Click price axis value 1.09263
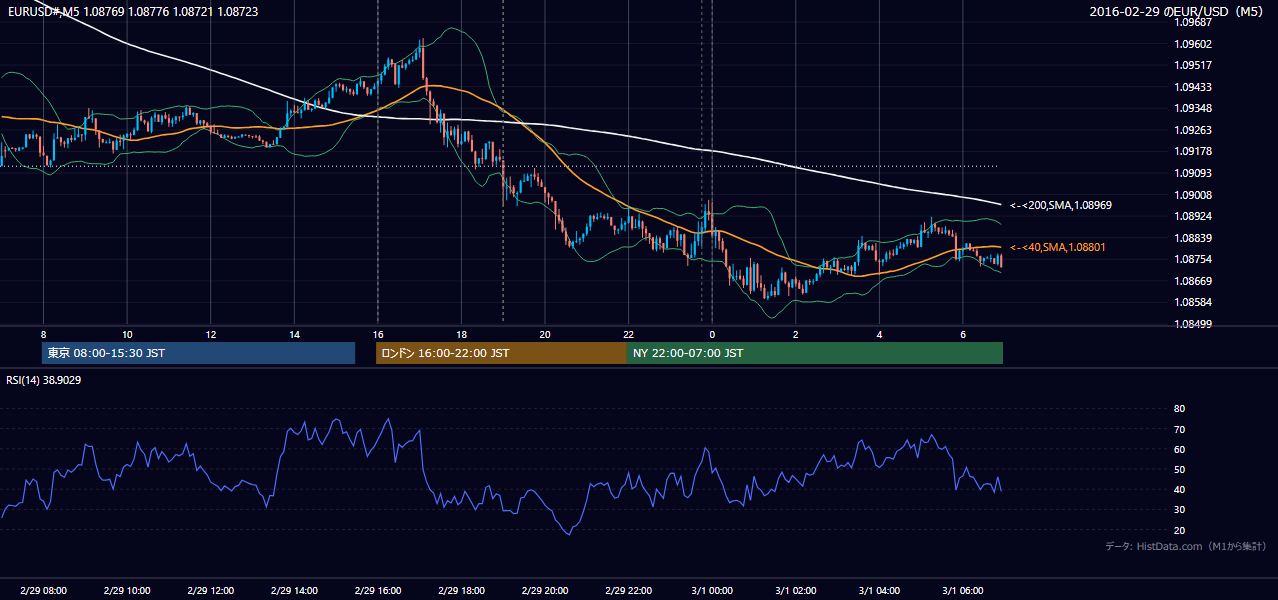Screen dimensions: 1278x600 1192,130
